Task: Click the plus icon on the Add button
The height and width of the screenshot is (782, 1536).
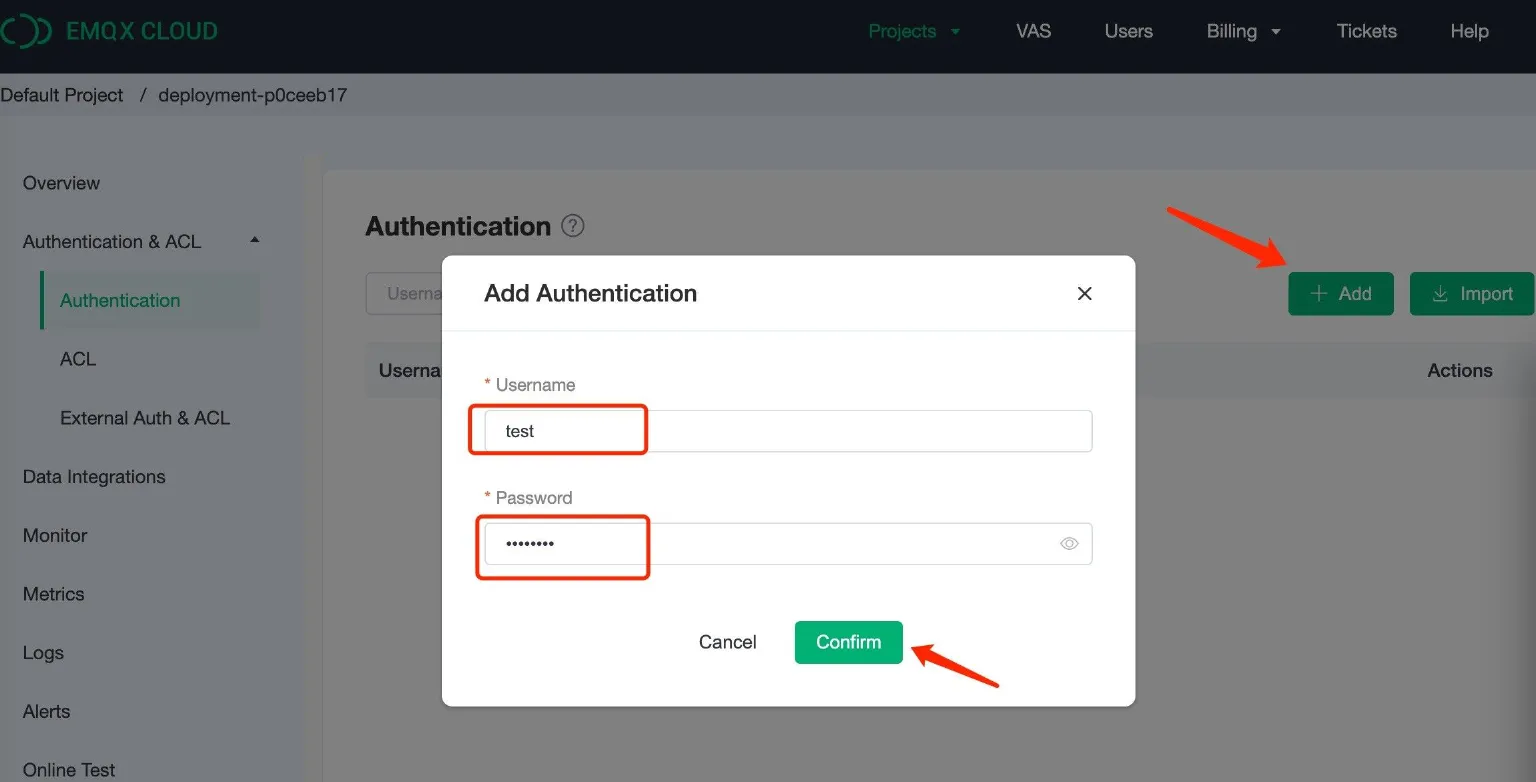Action: click(1317, 293)
